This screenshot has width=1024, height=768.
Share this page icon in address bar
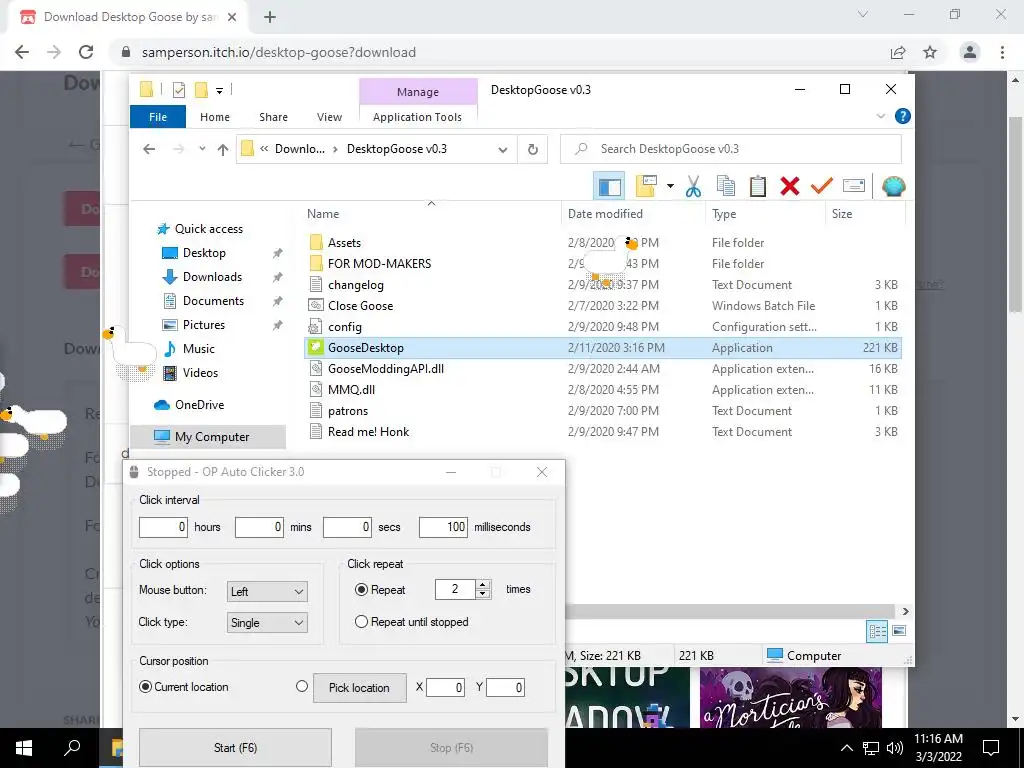pos(898,52)
